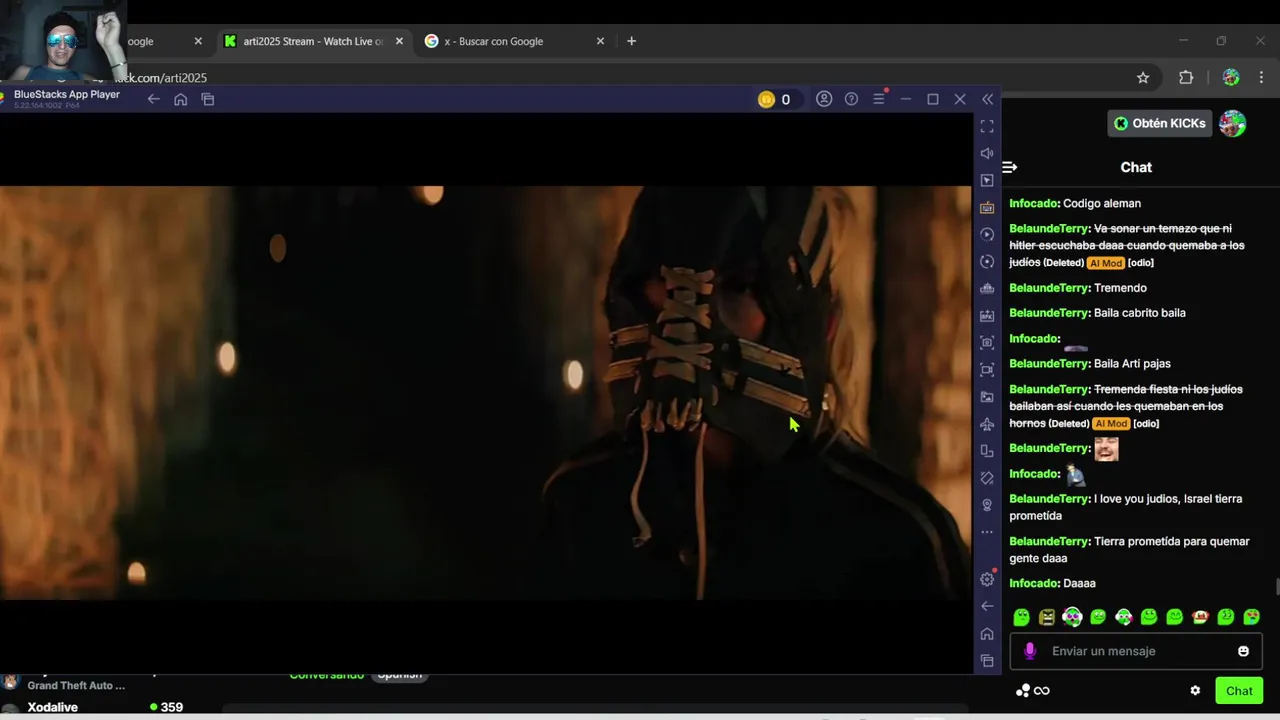Click the BlueStacks side toolbar back arrow
1280x720 pixels.
(987, 606)
